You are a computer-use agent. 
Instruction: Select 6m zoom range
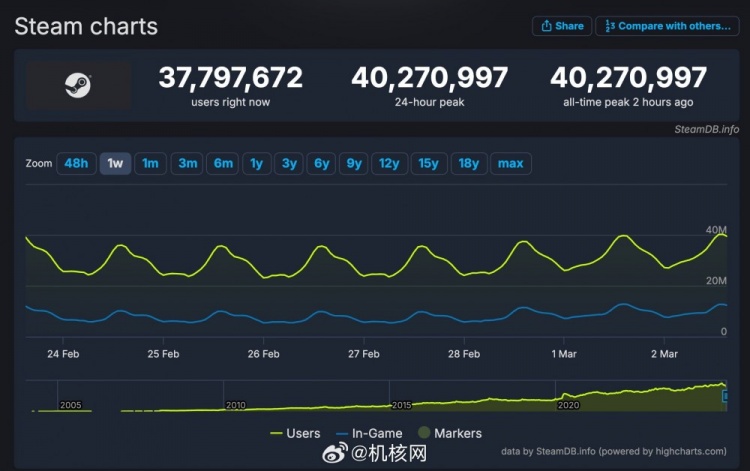(223, 164)
